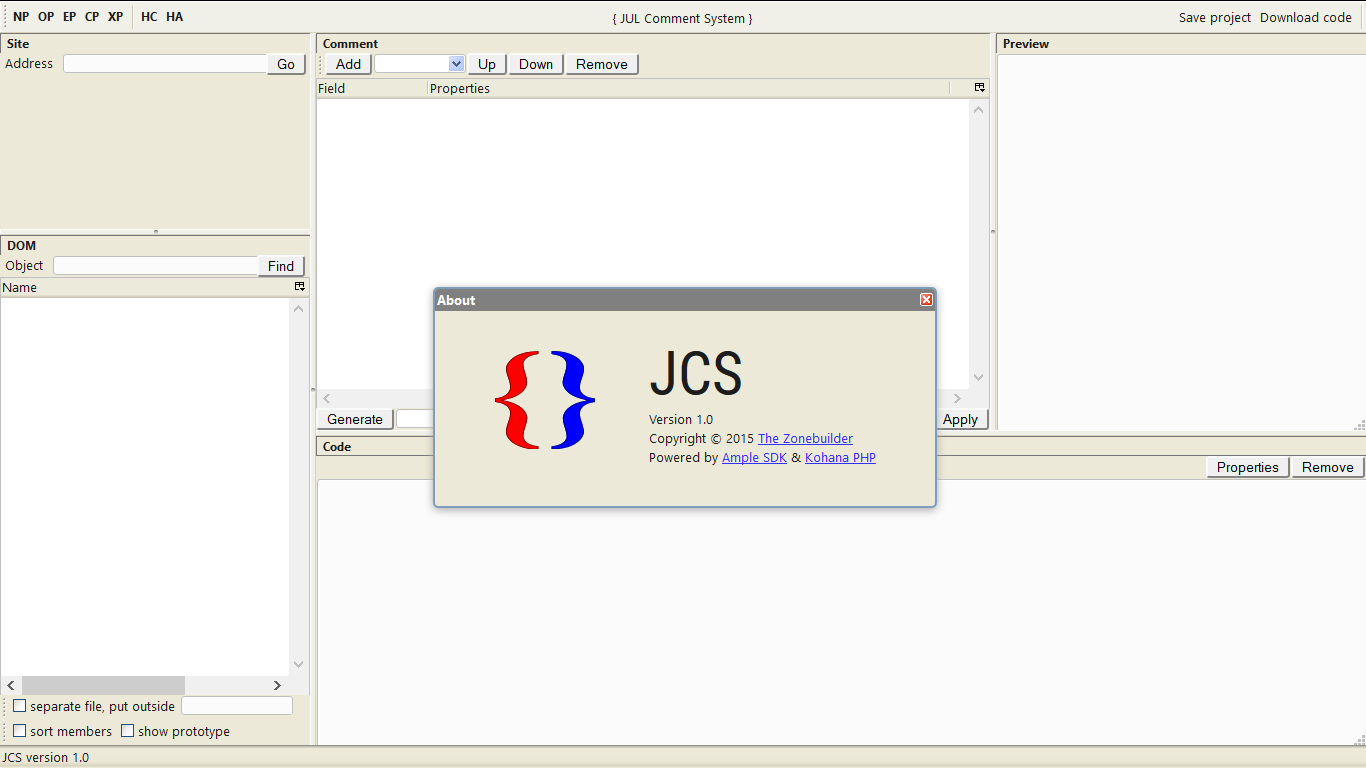Enable the 'separate file, put outside' checkbox
Image resolution: width=1366 pixels, height=768 pixels.
[20, 705]
